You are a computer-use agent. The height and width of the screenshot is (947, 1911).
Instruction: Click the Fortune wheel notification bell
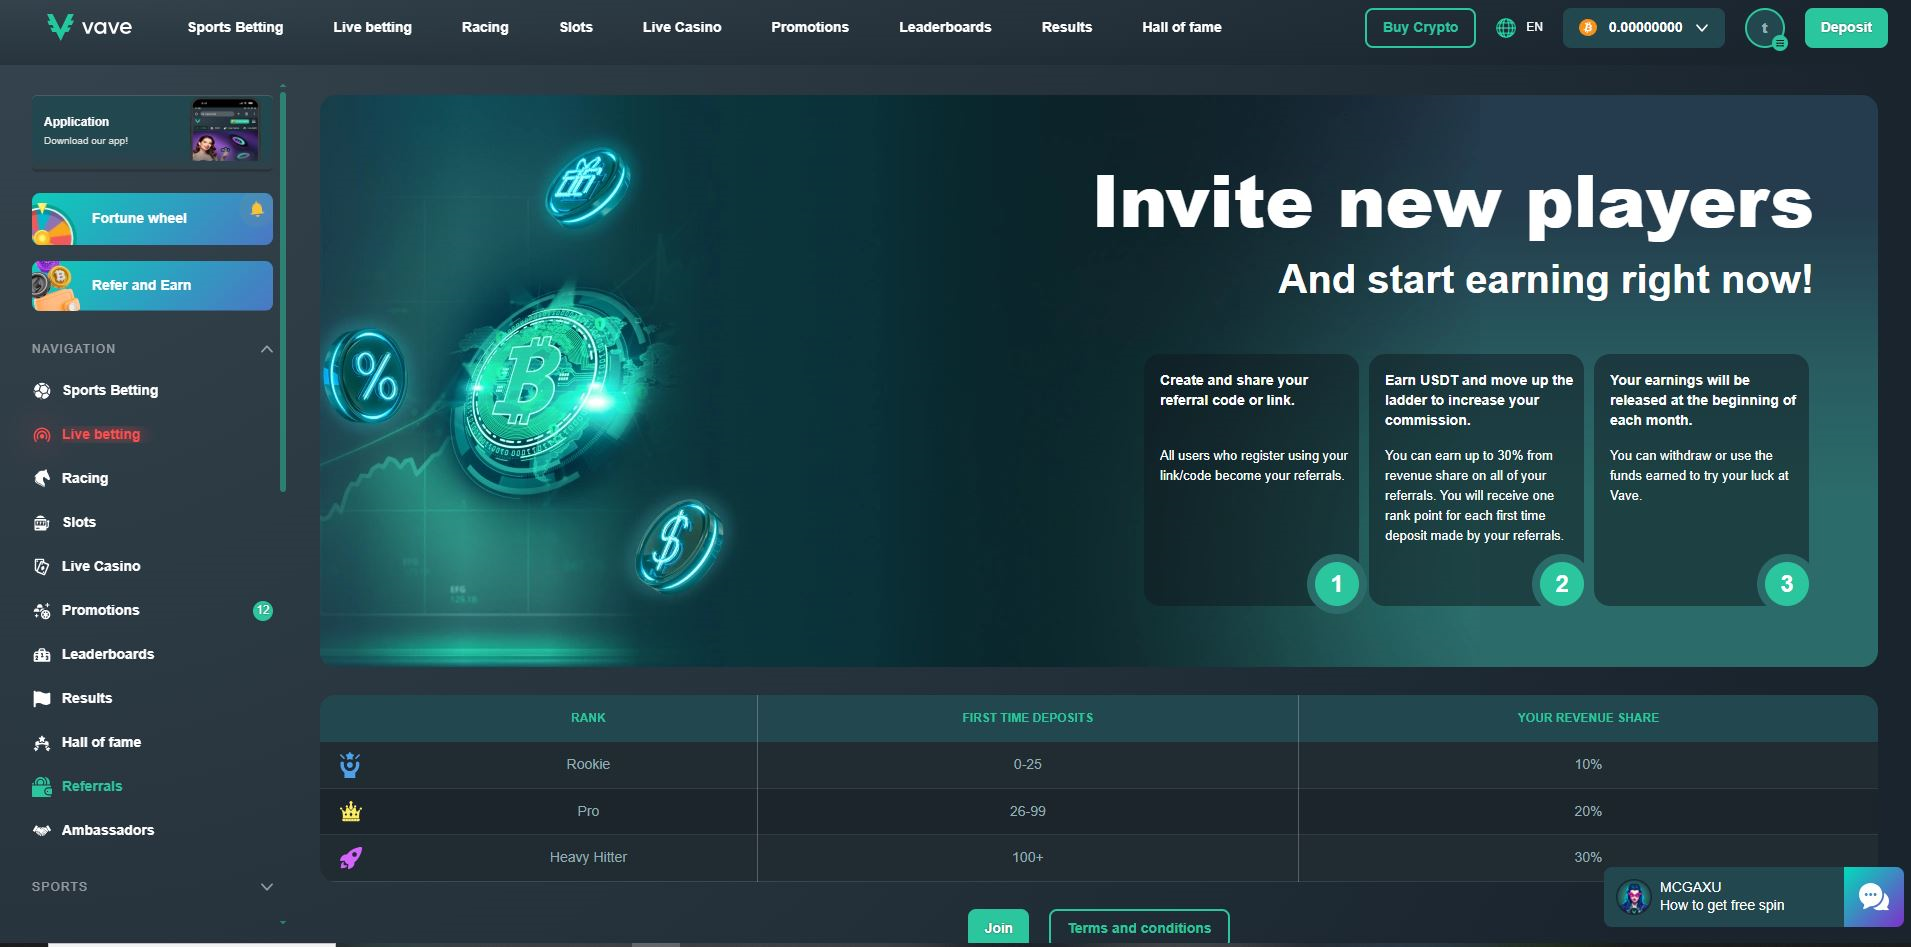pos(257,209)
